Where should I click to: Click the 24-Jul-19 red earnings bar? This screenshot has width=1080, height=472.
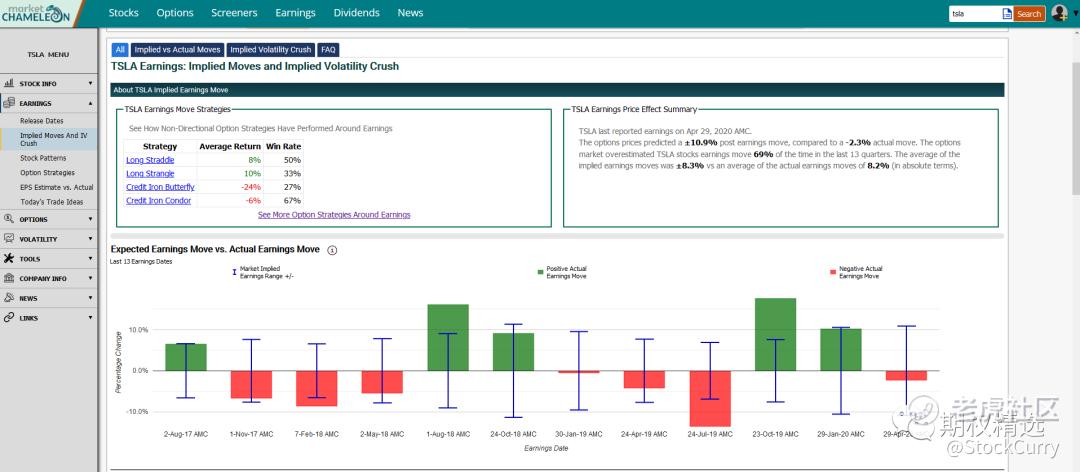click(709, 398)
